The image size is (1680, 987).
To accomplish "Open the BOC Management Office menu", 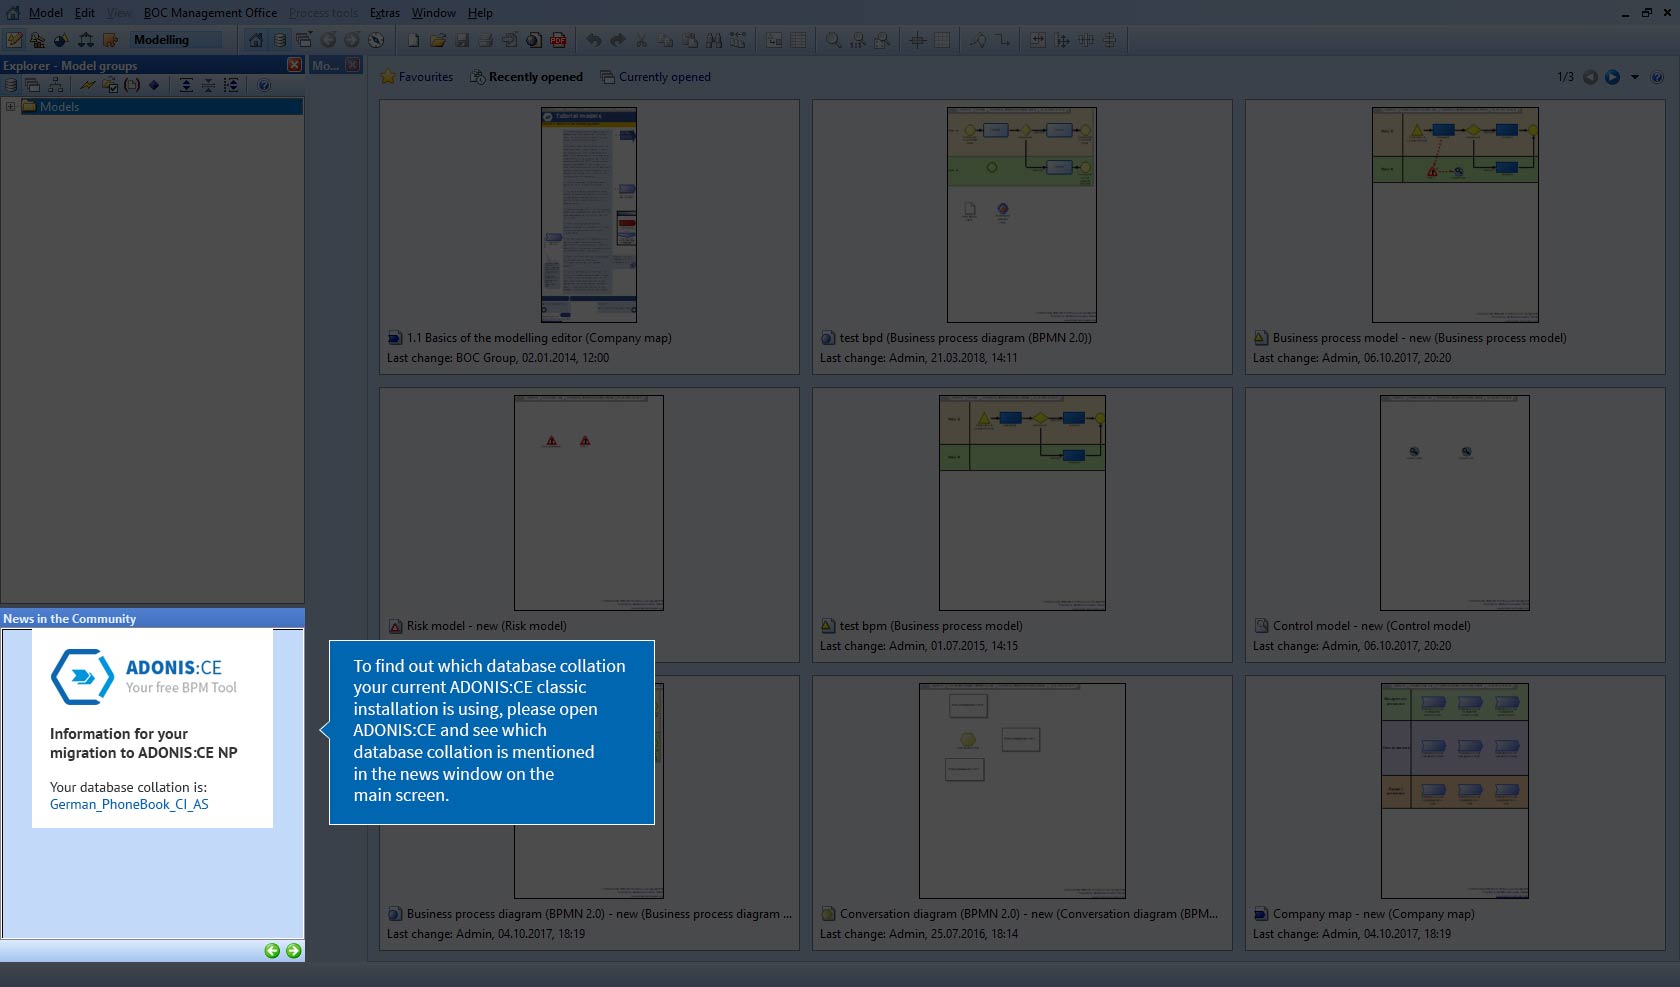I will pyautogui.click(x=210, y=13).
